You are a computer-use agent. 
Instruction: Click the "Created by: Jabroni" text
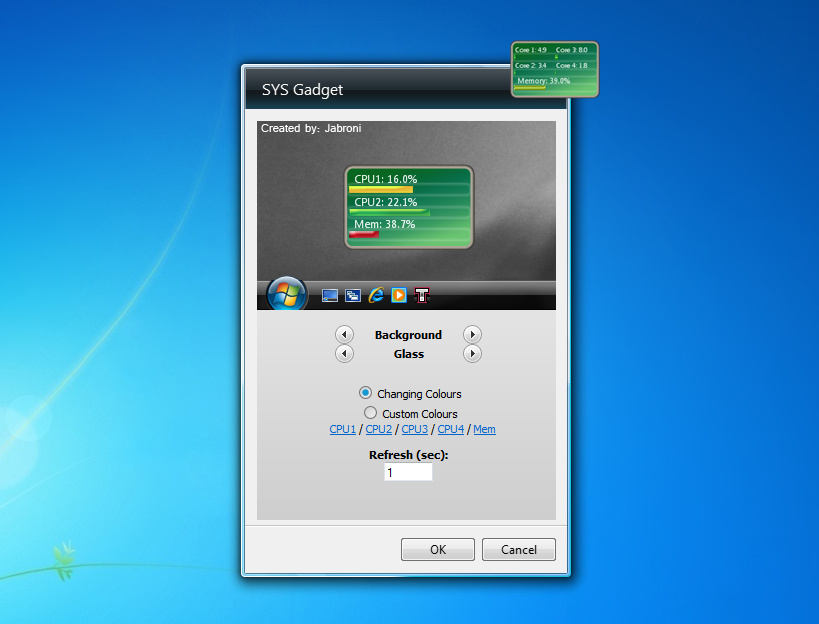311,128
